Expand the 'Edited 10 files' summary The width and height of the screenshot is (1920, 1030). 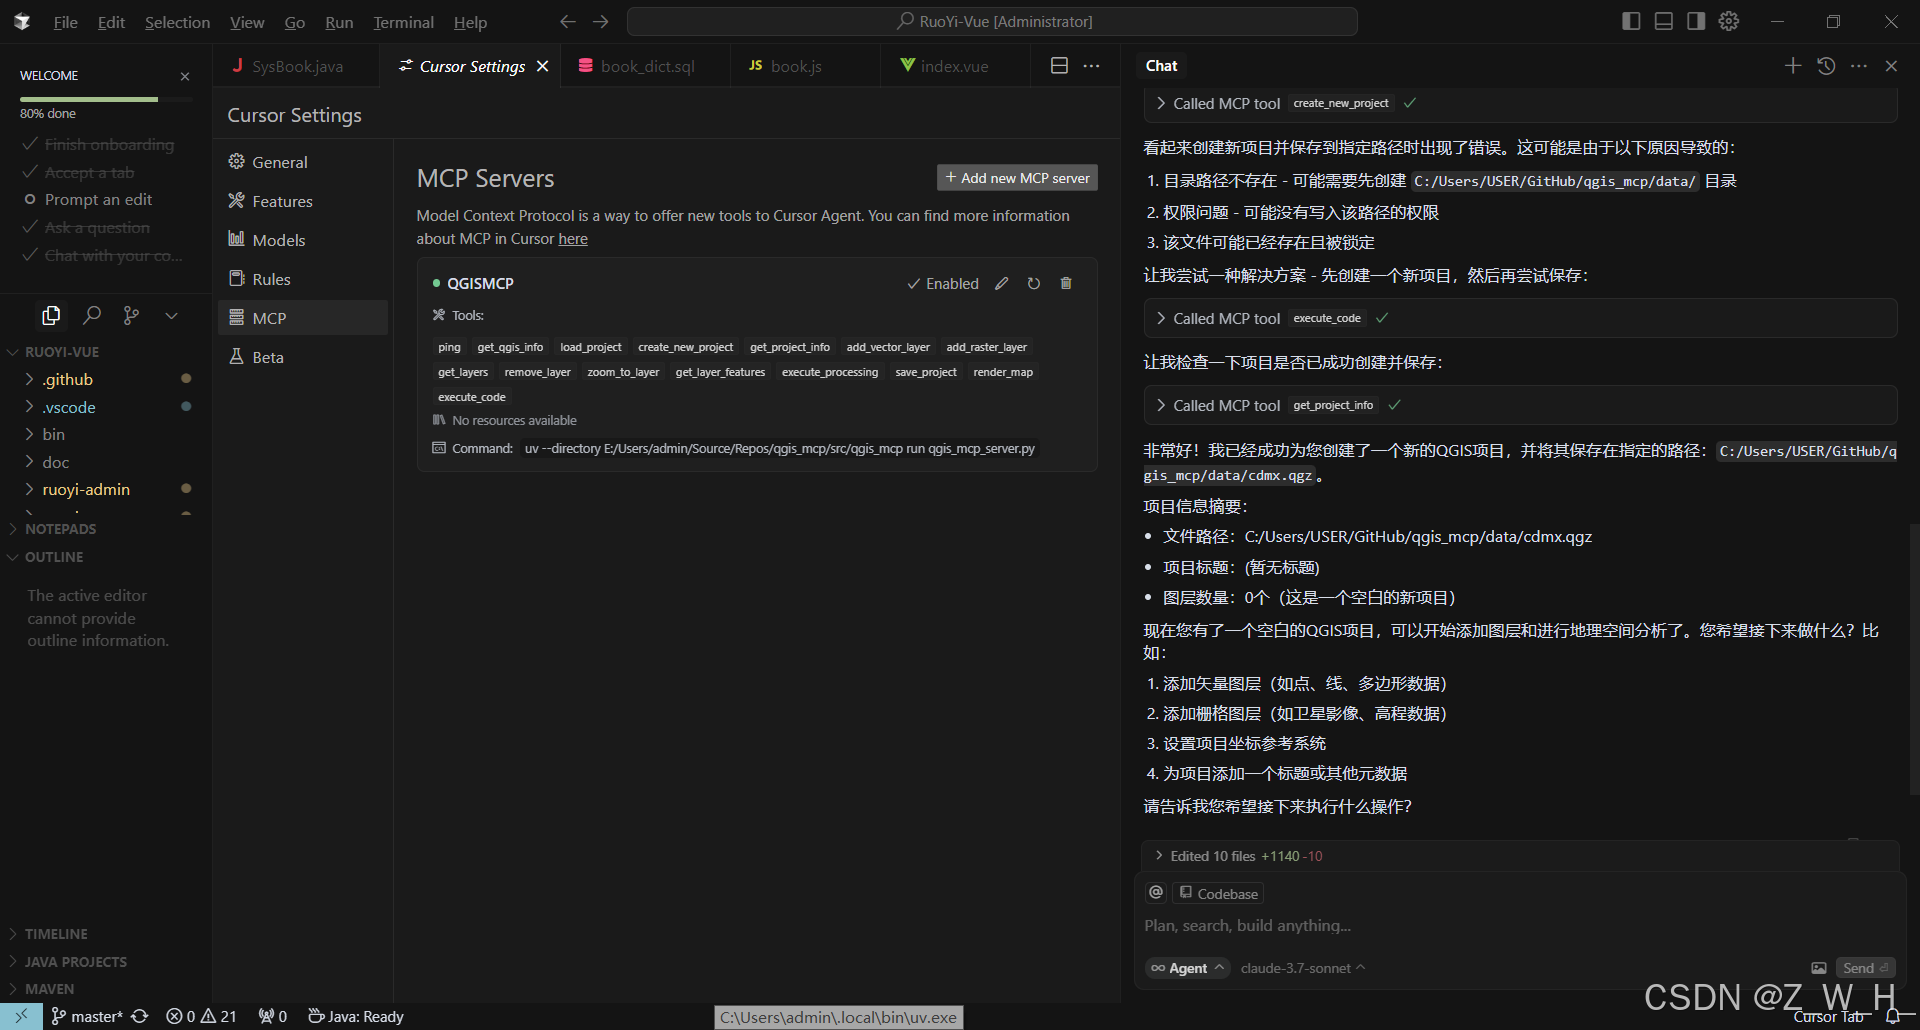[x=1519, y=856]
